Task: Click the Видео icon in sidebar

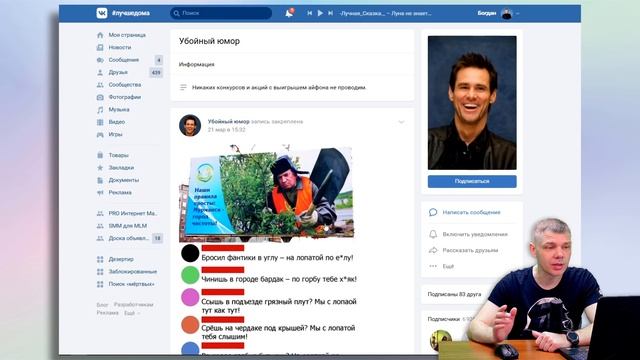Action: coord(100,122)
